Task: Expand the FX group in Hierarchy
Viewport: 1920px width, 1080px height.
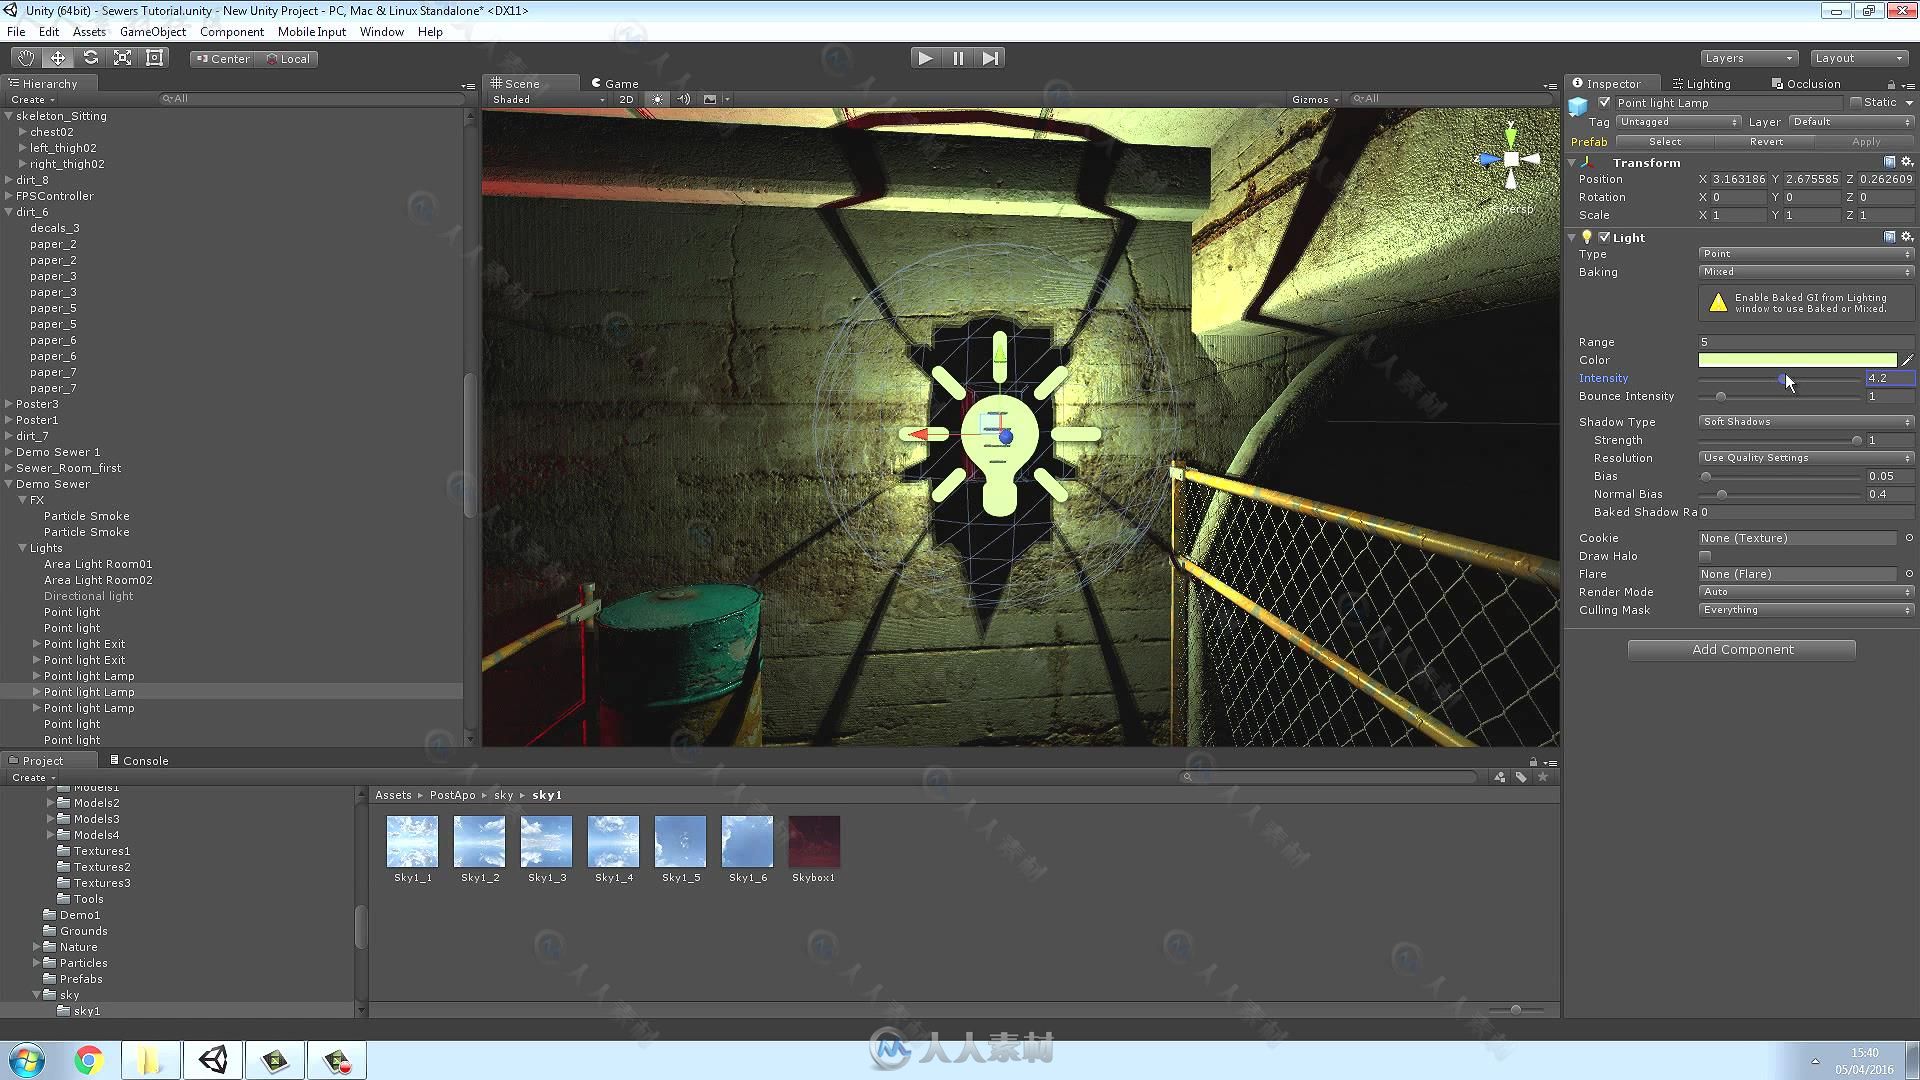Action: (22, 500)
